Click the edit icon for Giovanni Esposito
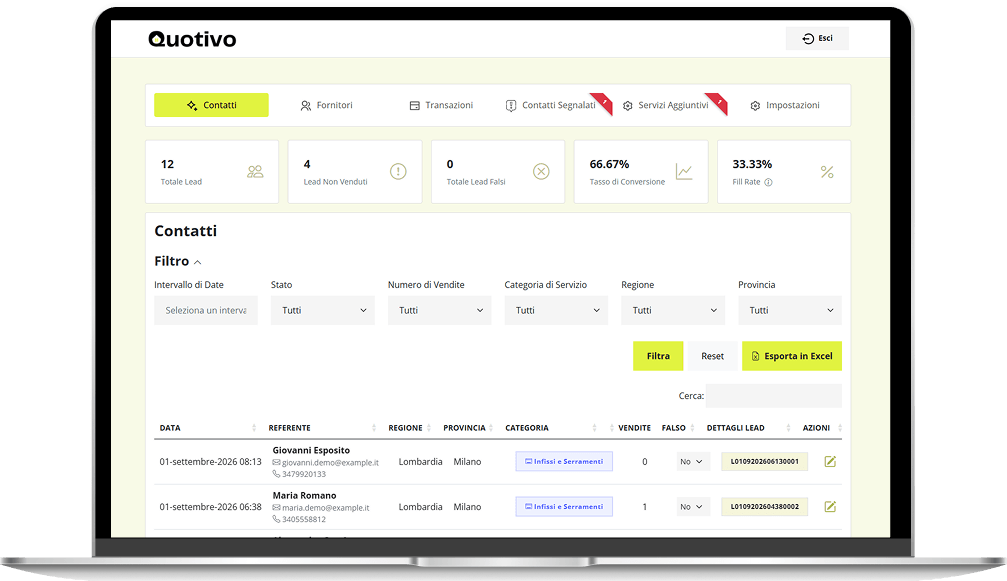Viewport: 1007px width, 581px height. 830,462
